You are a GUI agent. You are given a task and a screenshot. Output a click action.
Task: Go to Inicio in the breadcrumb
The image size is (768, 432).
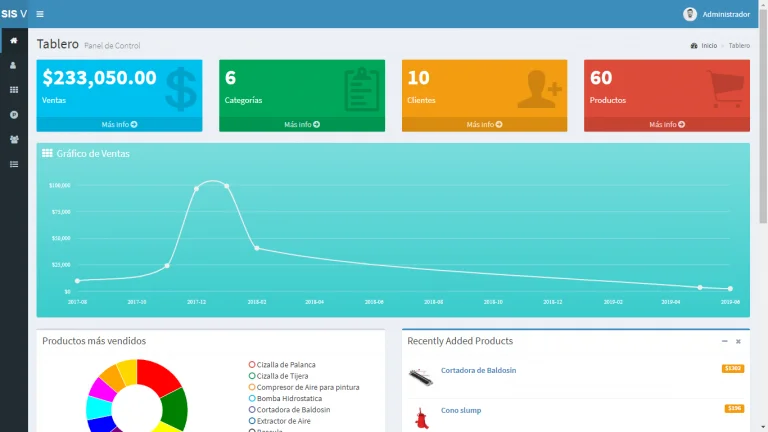(708, 46)
